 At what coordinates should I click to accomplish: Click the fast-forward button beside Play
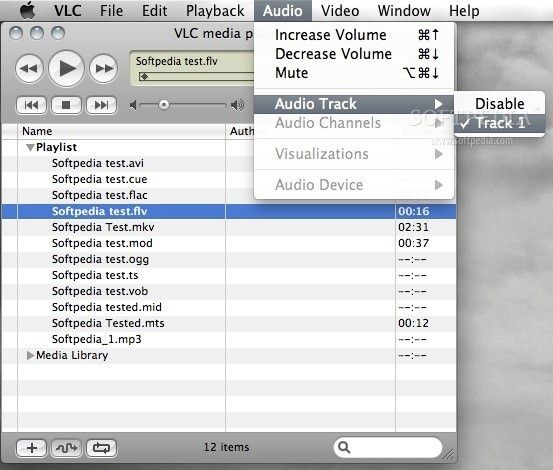104,68
